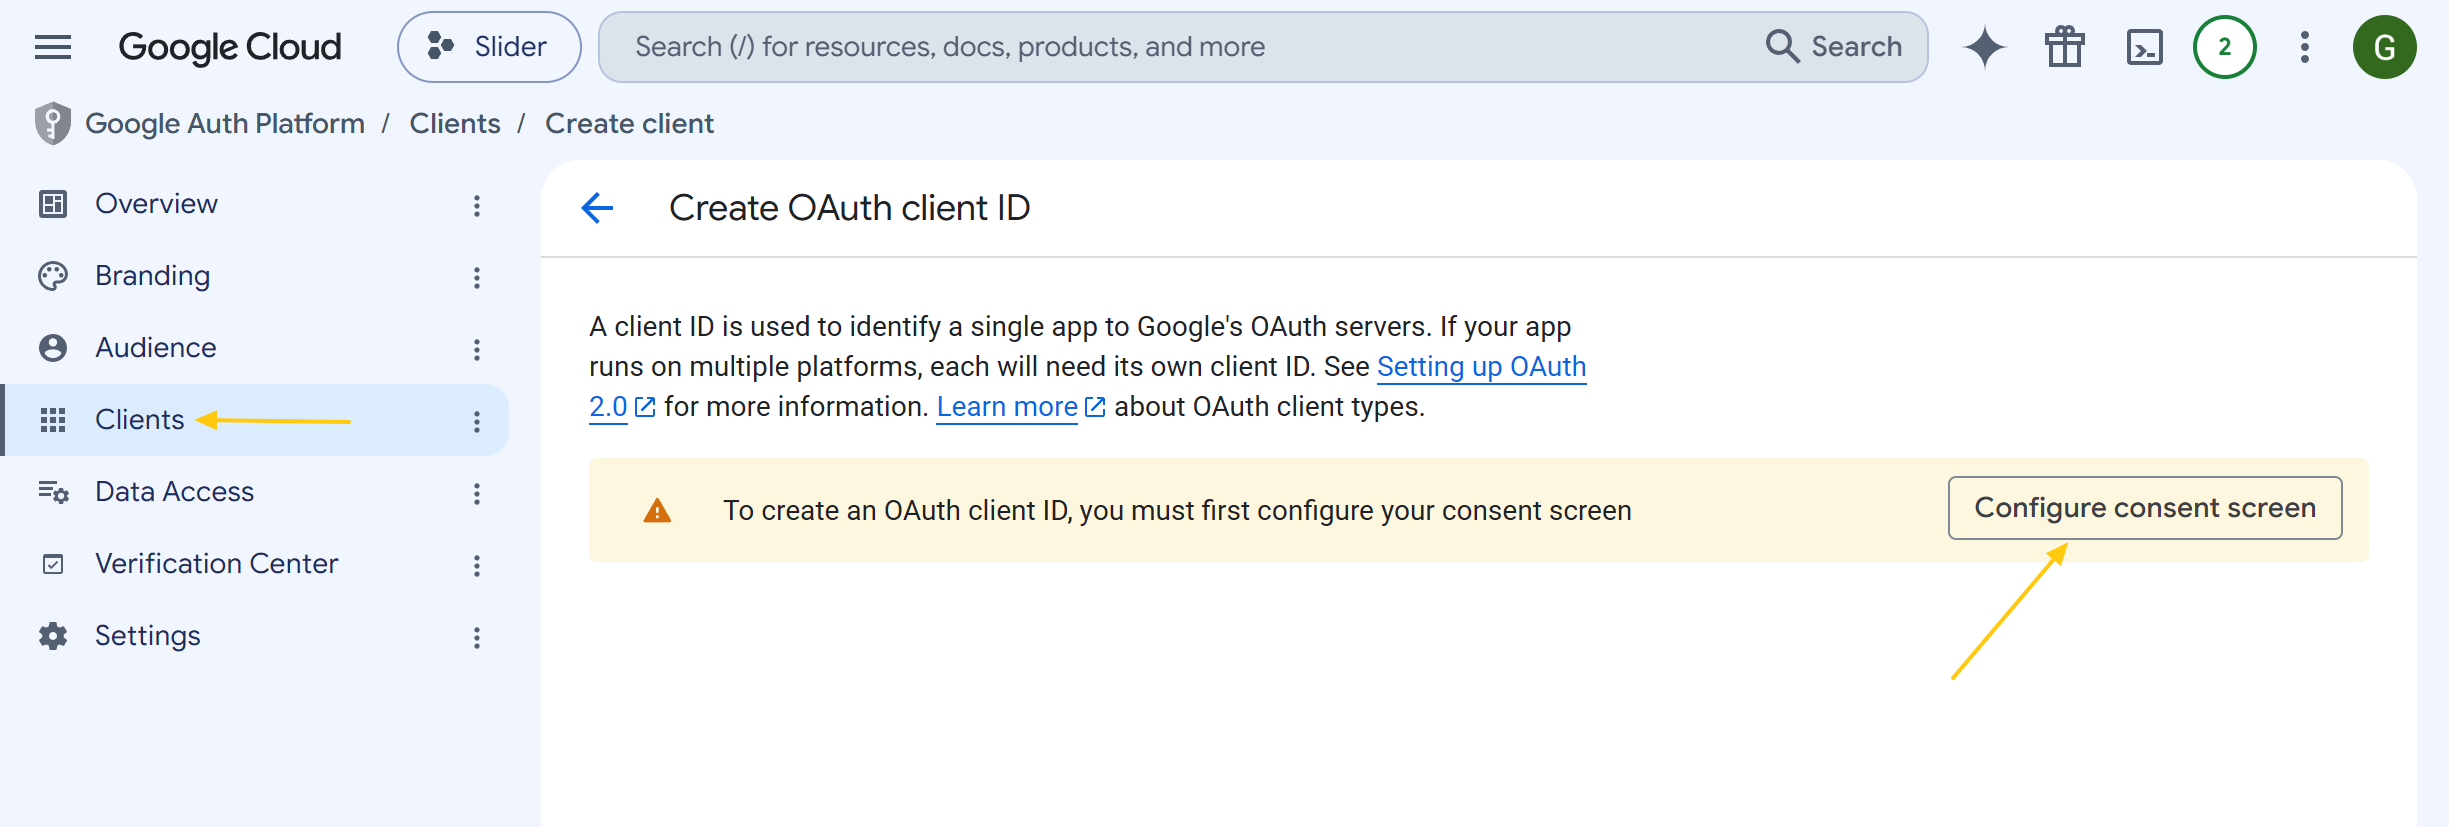Open the Setting up OAuth 2.0 link
The width and height of the screenshot is (2449, 827).
[1481, 367]
